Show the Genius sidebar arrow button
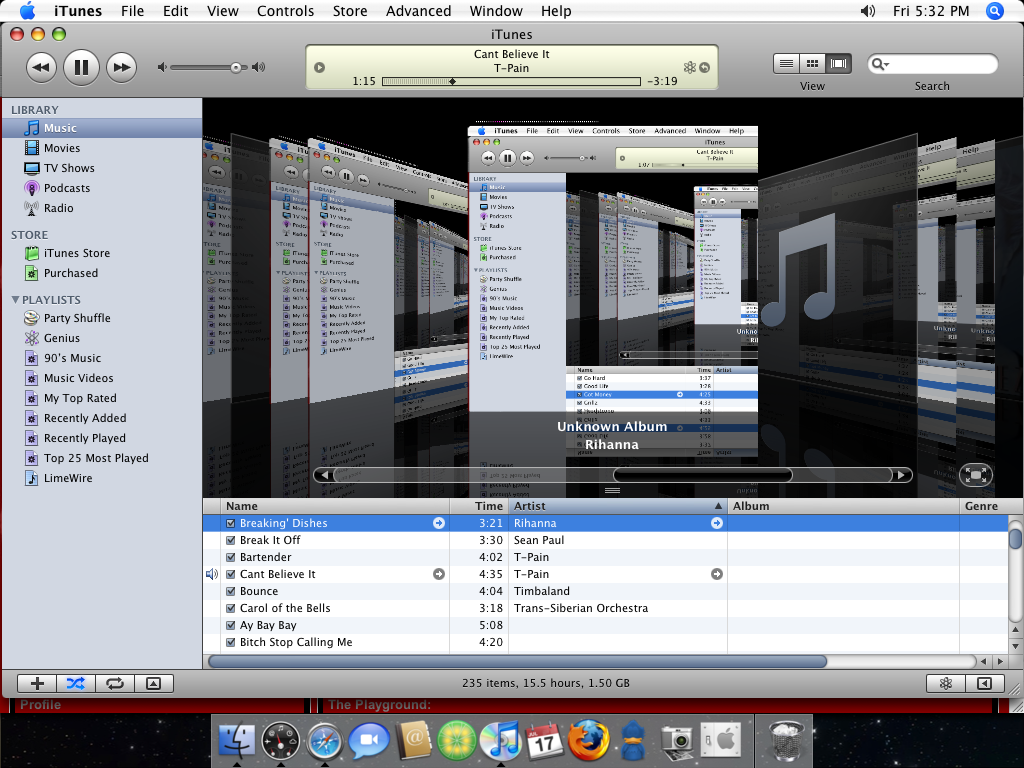Image resolution: width=1024 pixels, height=768 pixels. [x=984, y=683]
